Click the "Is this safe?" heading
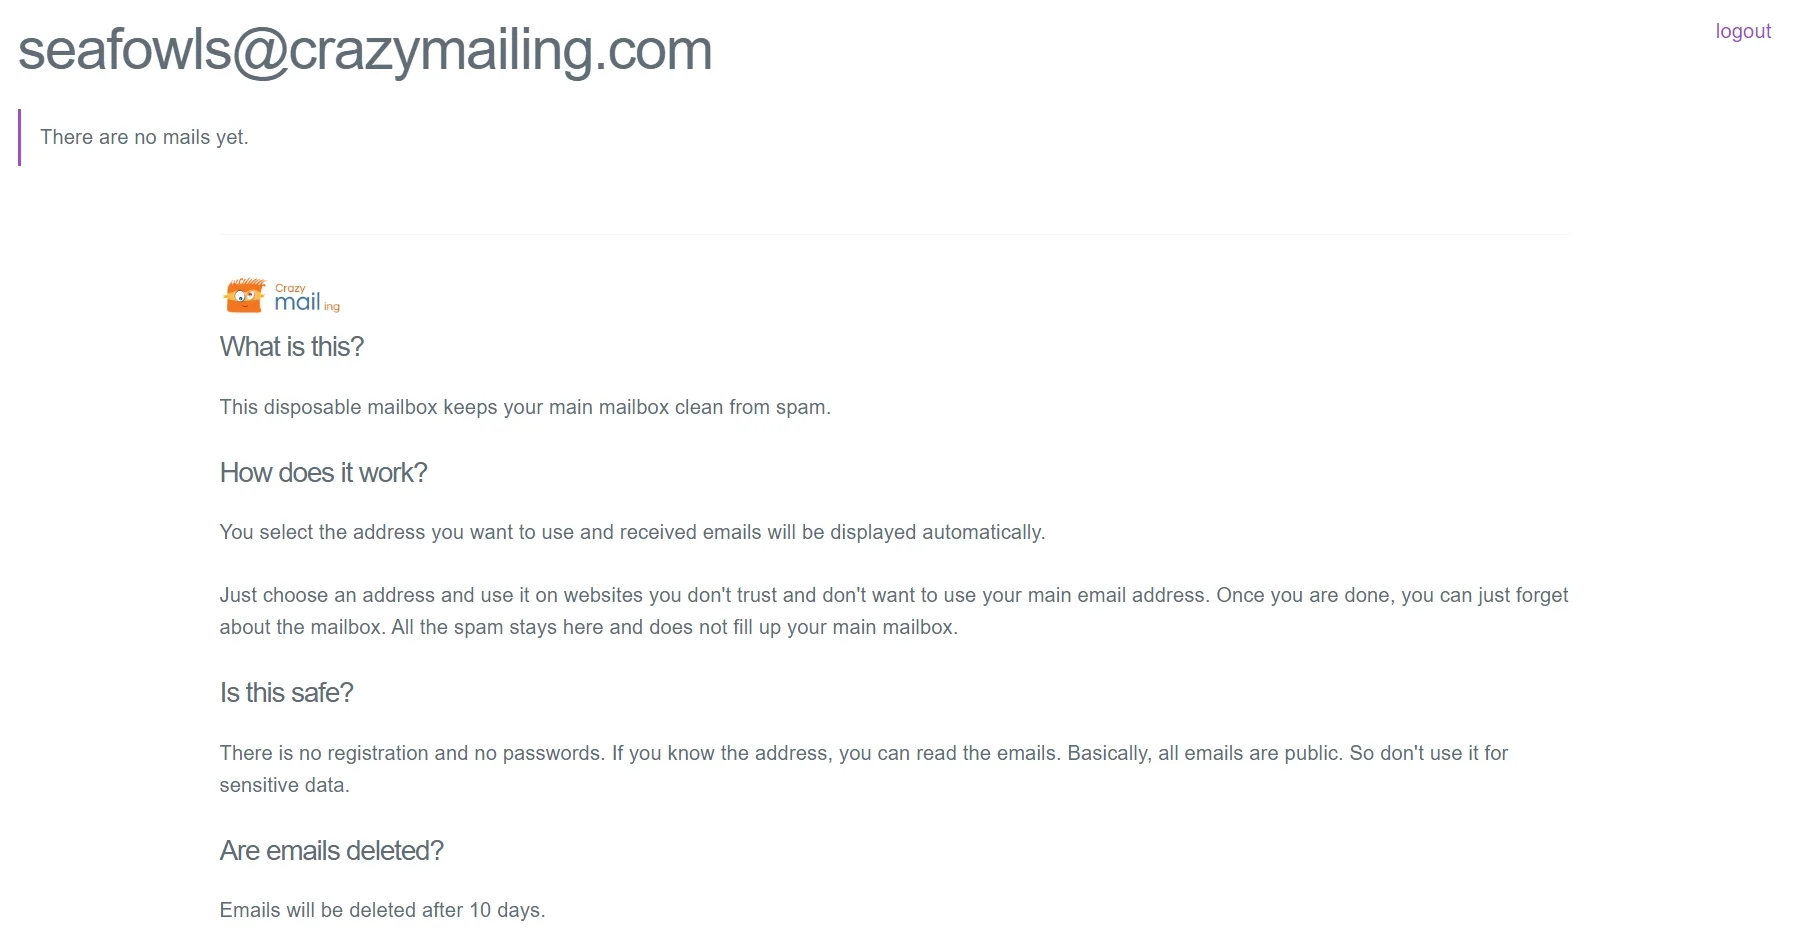The height and width of the screenshot is (935, 1803). [x=286, y=693]
